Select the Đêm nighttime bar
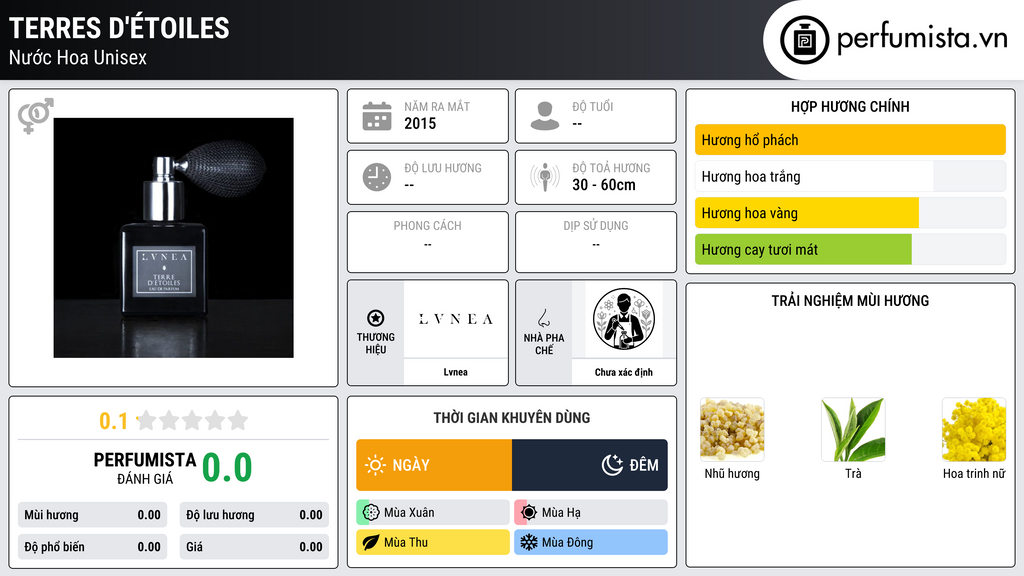Image resolution: width=1024 pixels, height=576 pixels. (x=590, y=465)
